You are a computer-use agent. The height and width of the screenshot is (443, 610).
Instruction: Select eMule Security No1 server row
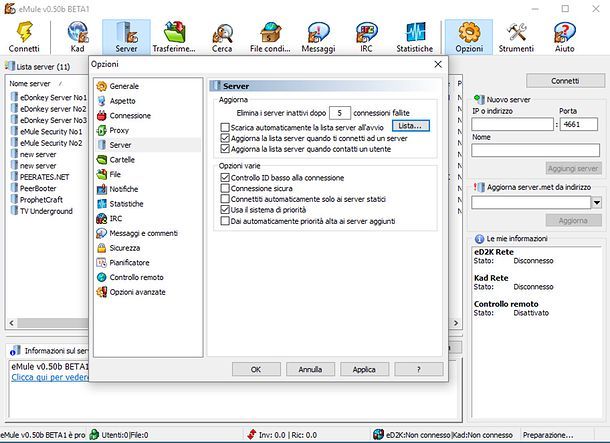click(x=47, y=131)
